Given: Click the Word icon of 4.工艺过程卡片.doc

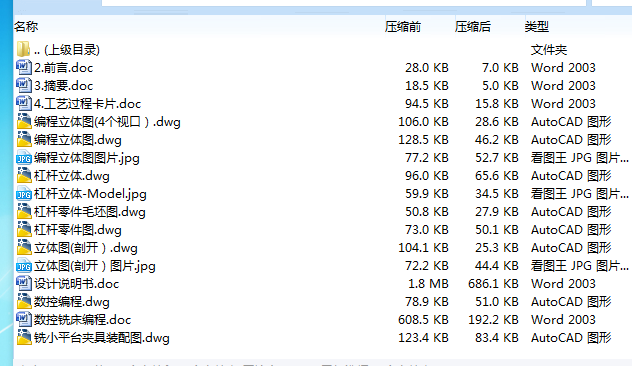Looking at the screenshot, I should pyautogui.click(x=23, y=103).
